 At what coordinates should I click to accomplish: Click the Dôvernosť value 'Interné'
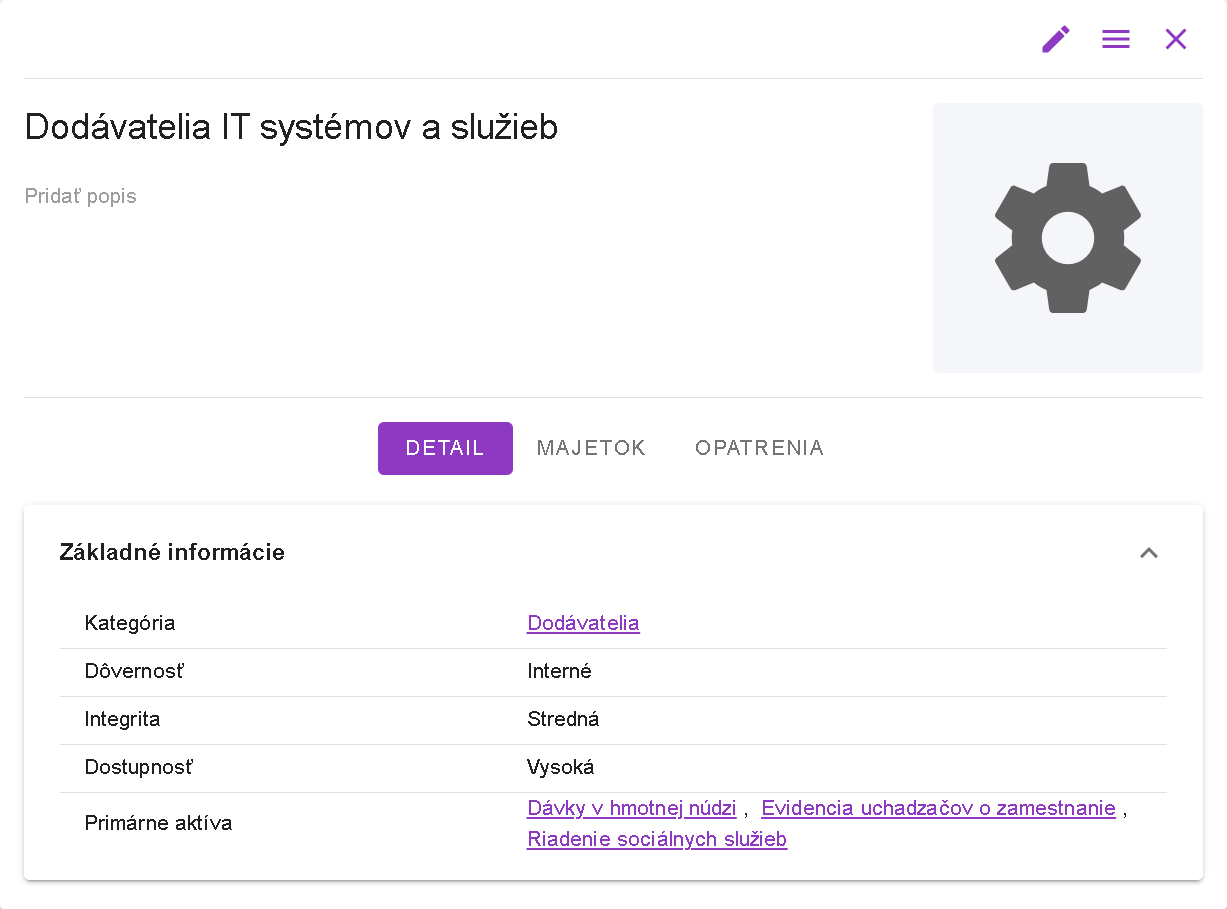tap(559, 671)
